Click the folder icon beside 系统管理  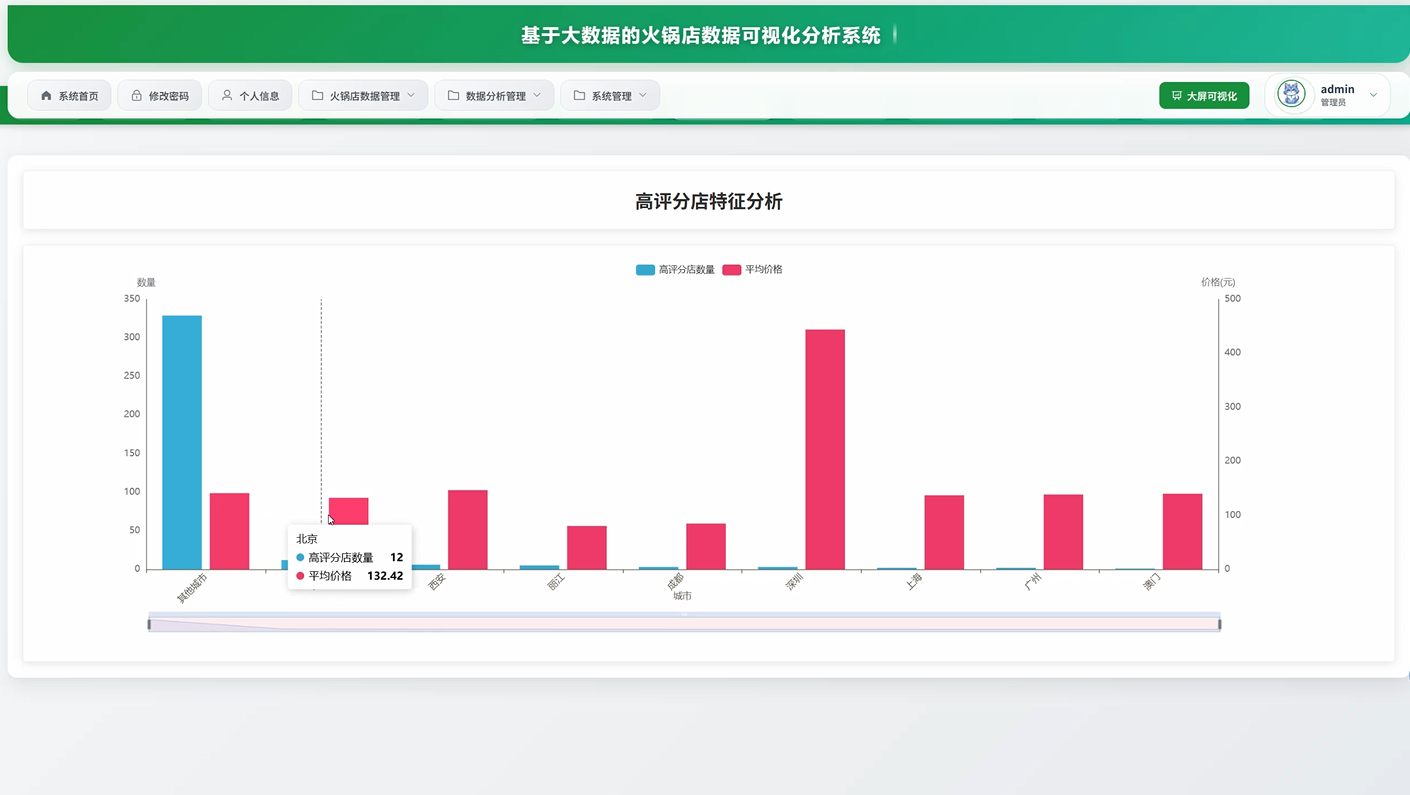[x=580, y=96]
